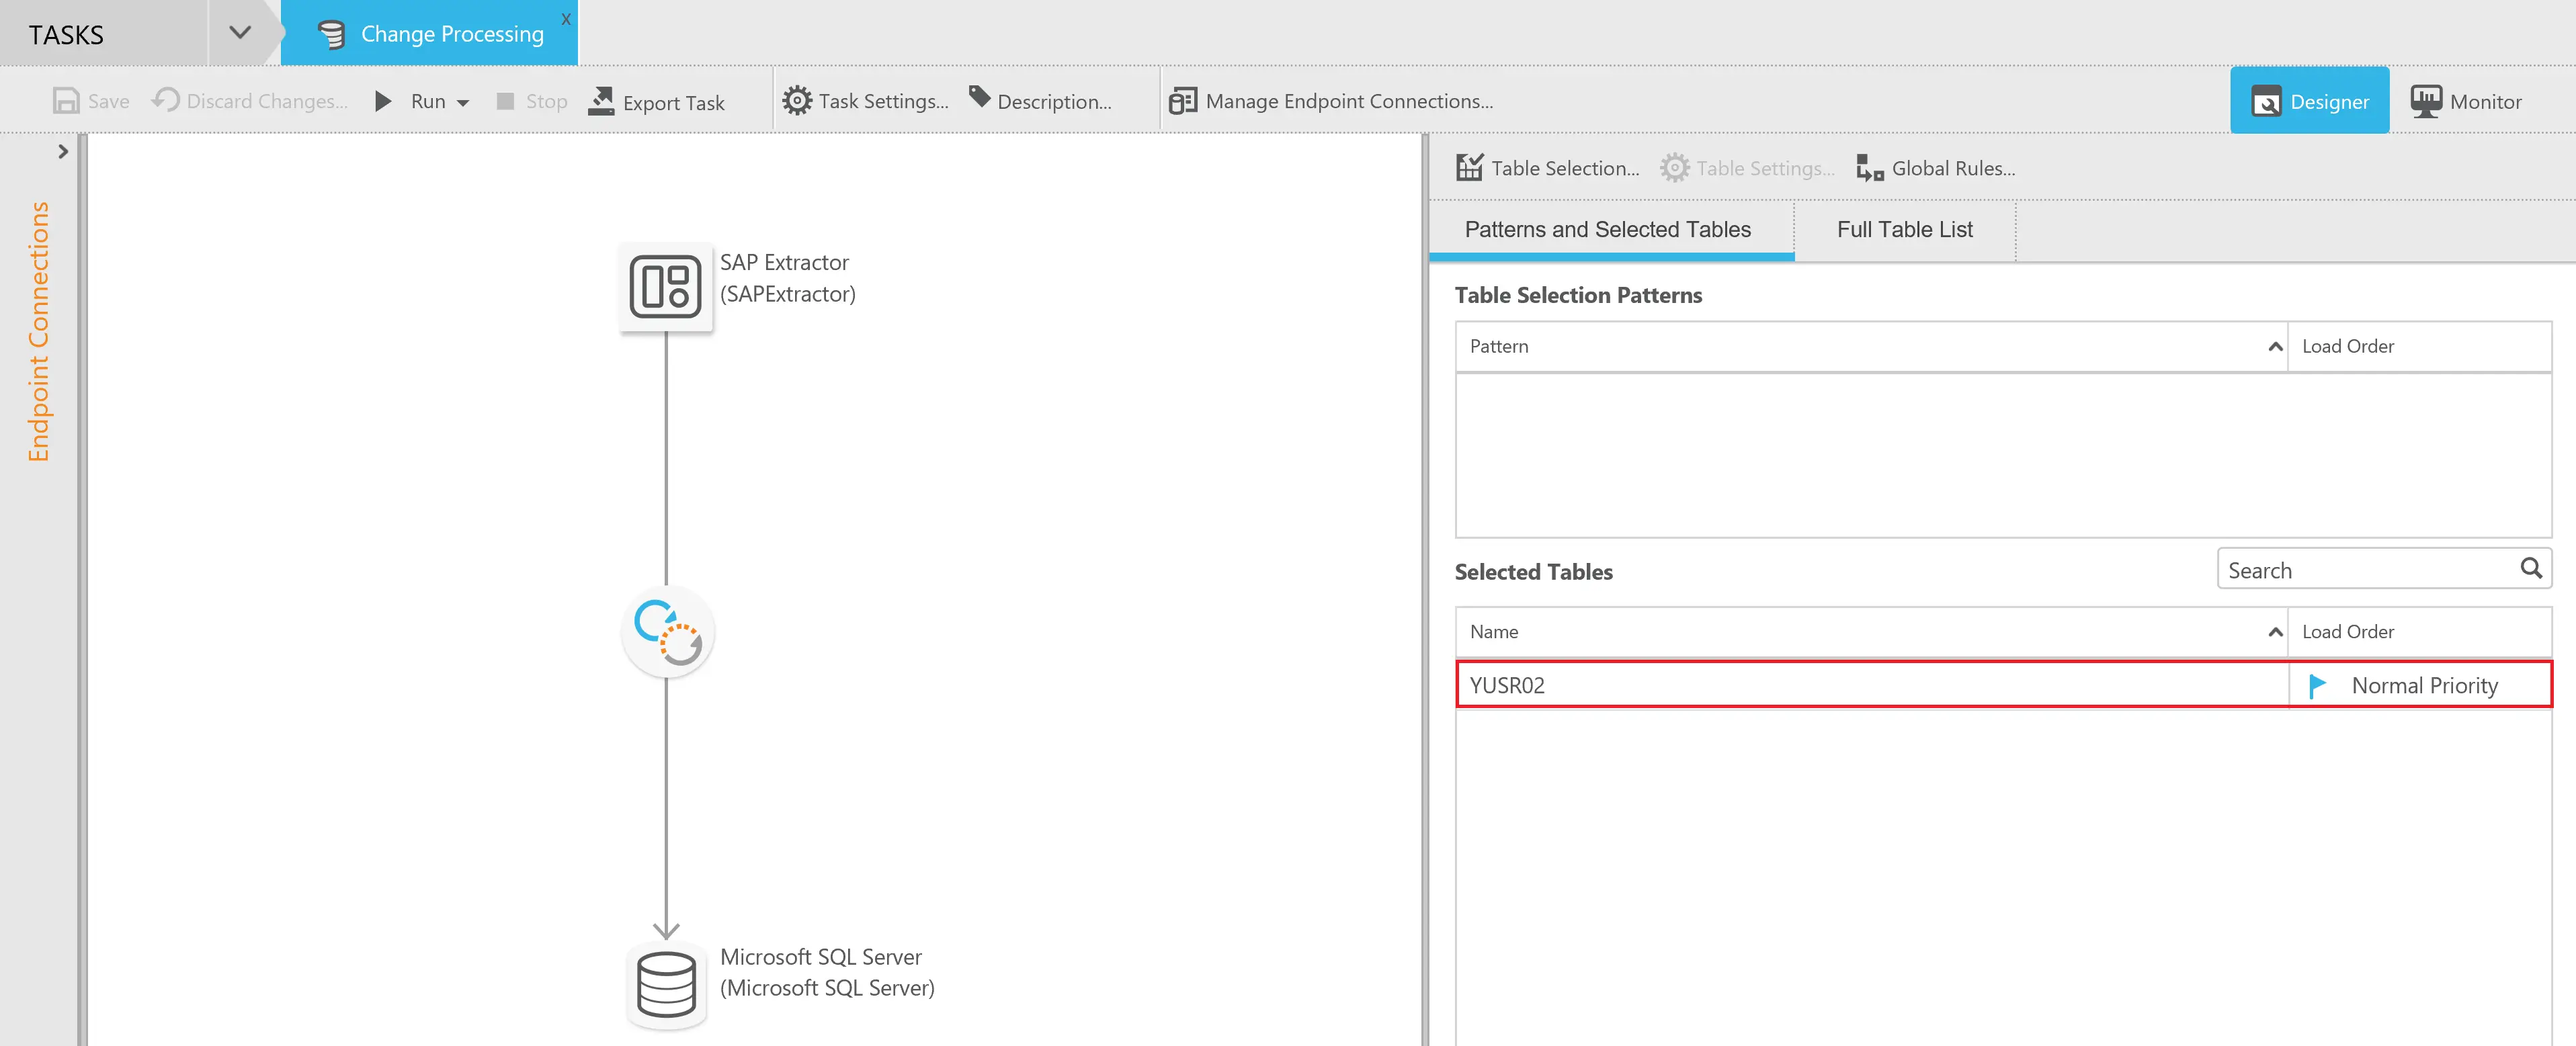Click the Save disk icon

tap(66, 101)
